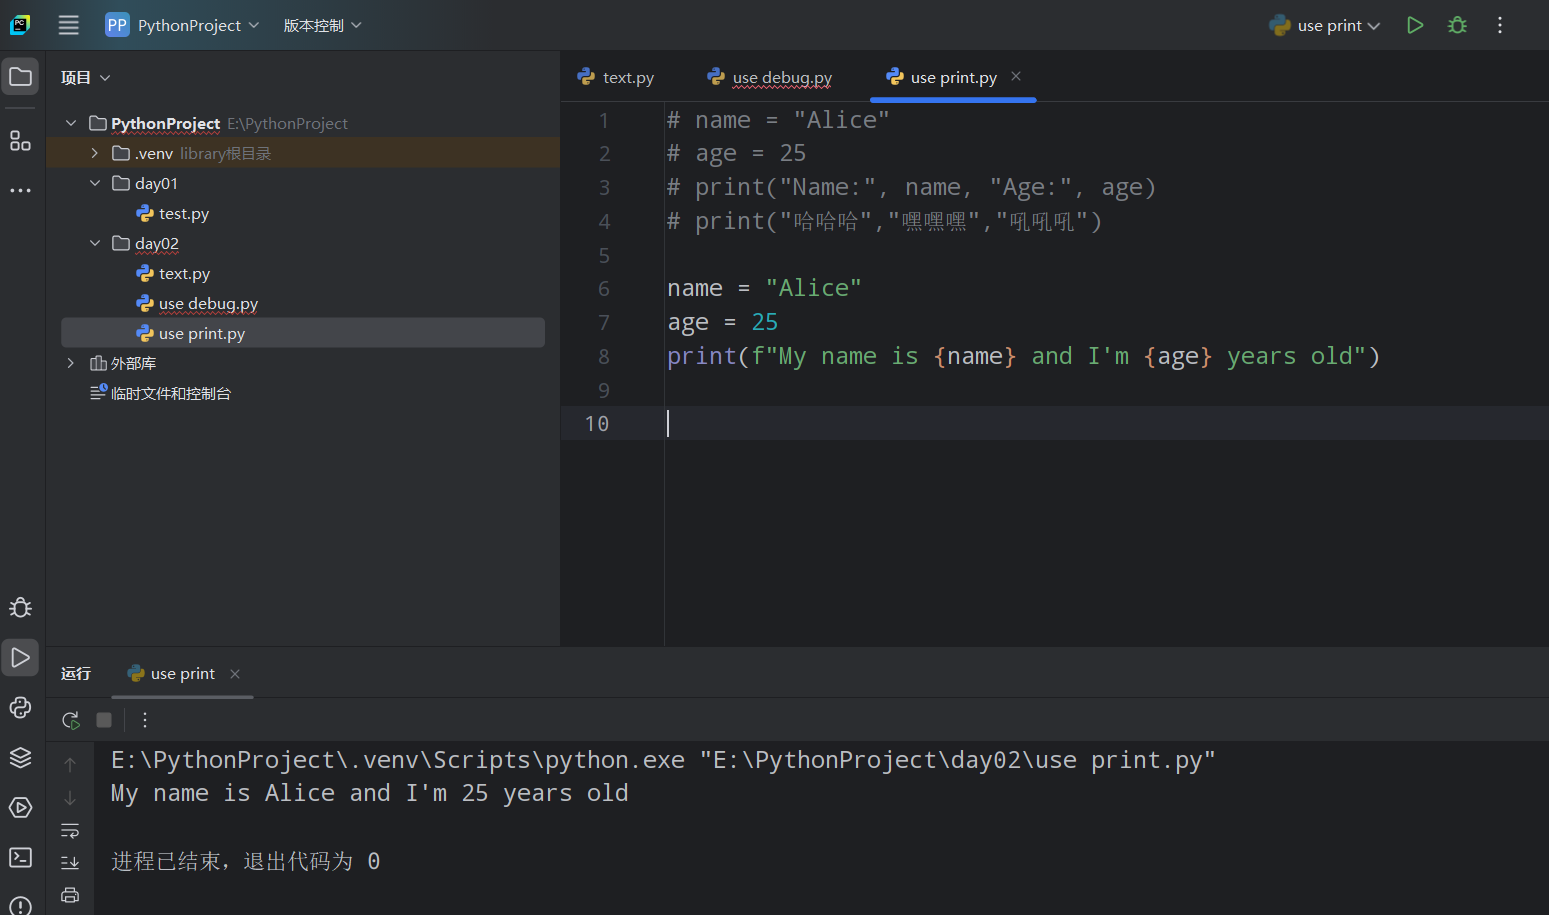Viewport: 1549px width, 915px height.
Task: Collapse the day02 folder
Action: click(x=95, y=243)
